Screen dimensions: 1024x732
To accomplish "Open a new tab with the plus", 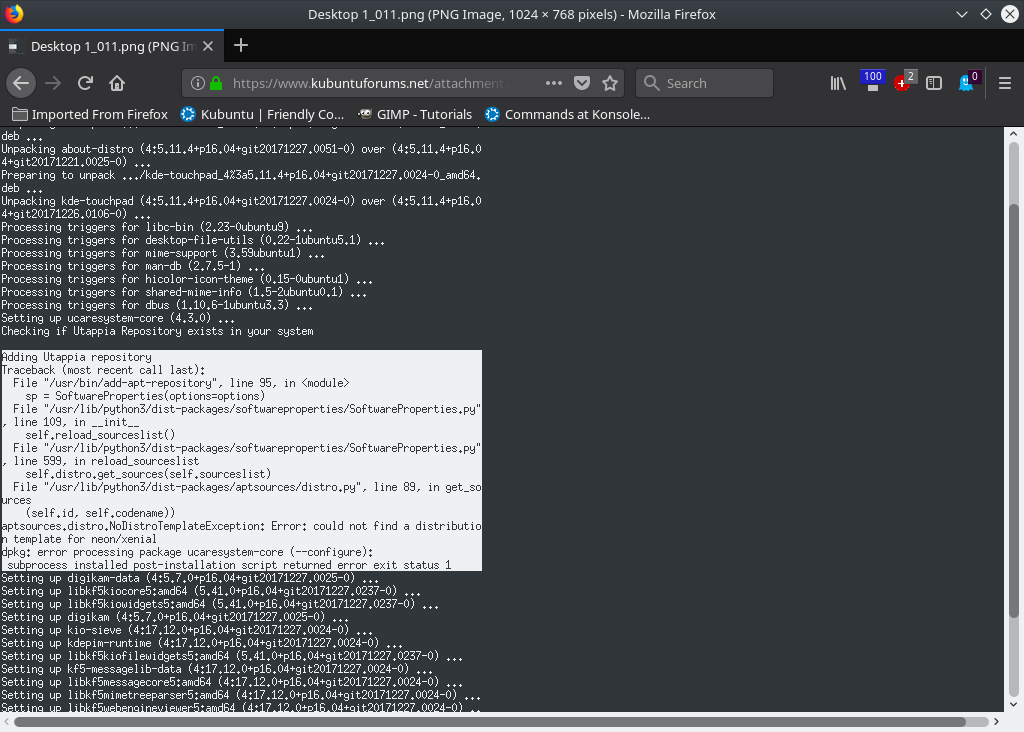I will click(x=241, y=45).
